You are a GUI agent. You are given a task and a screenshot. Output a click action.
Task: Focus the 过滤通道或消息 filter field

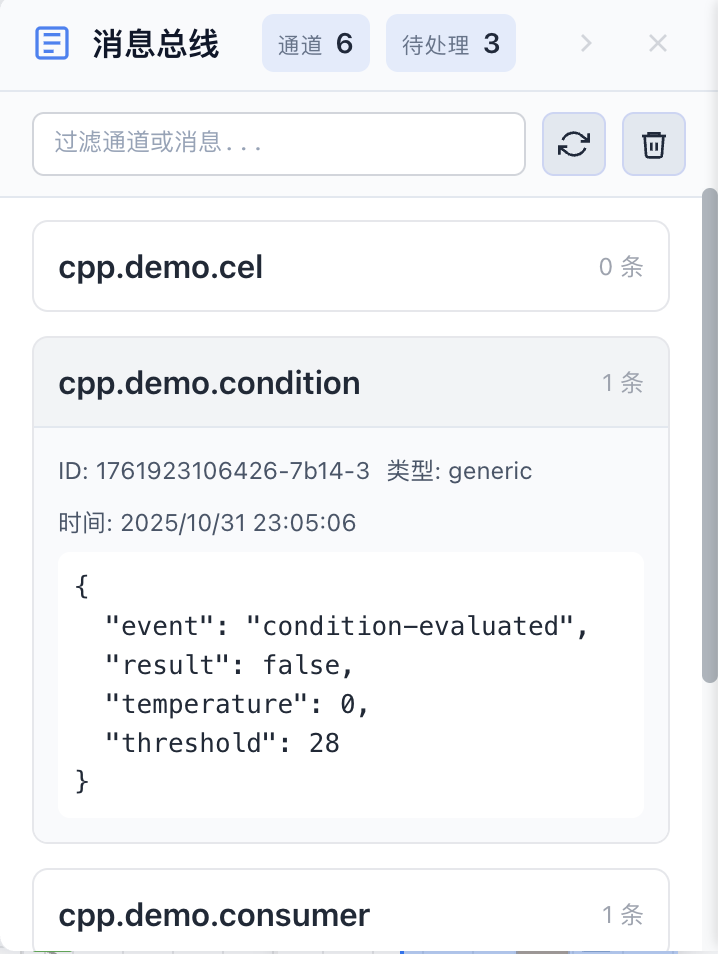pyautogui.click(x=279, y=144)
